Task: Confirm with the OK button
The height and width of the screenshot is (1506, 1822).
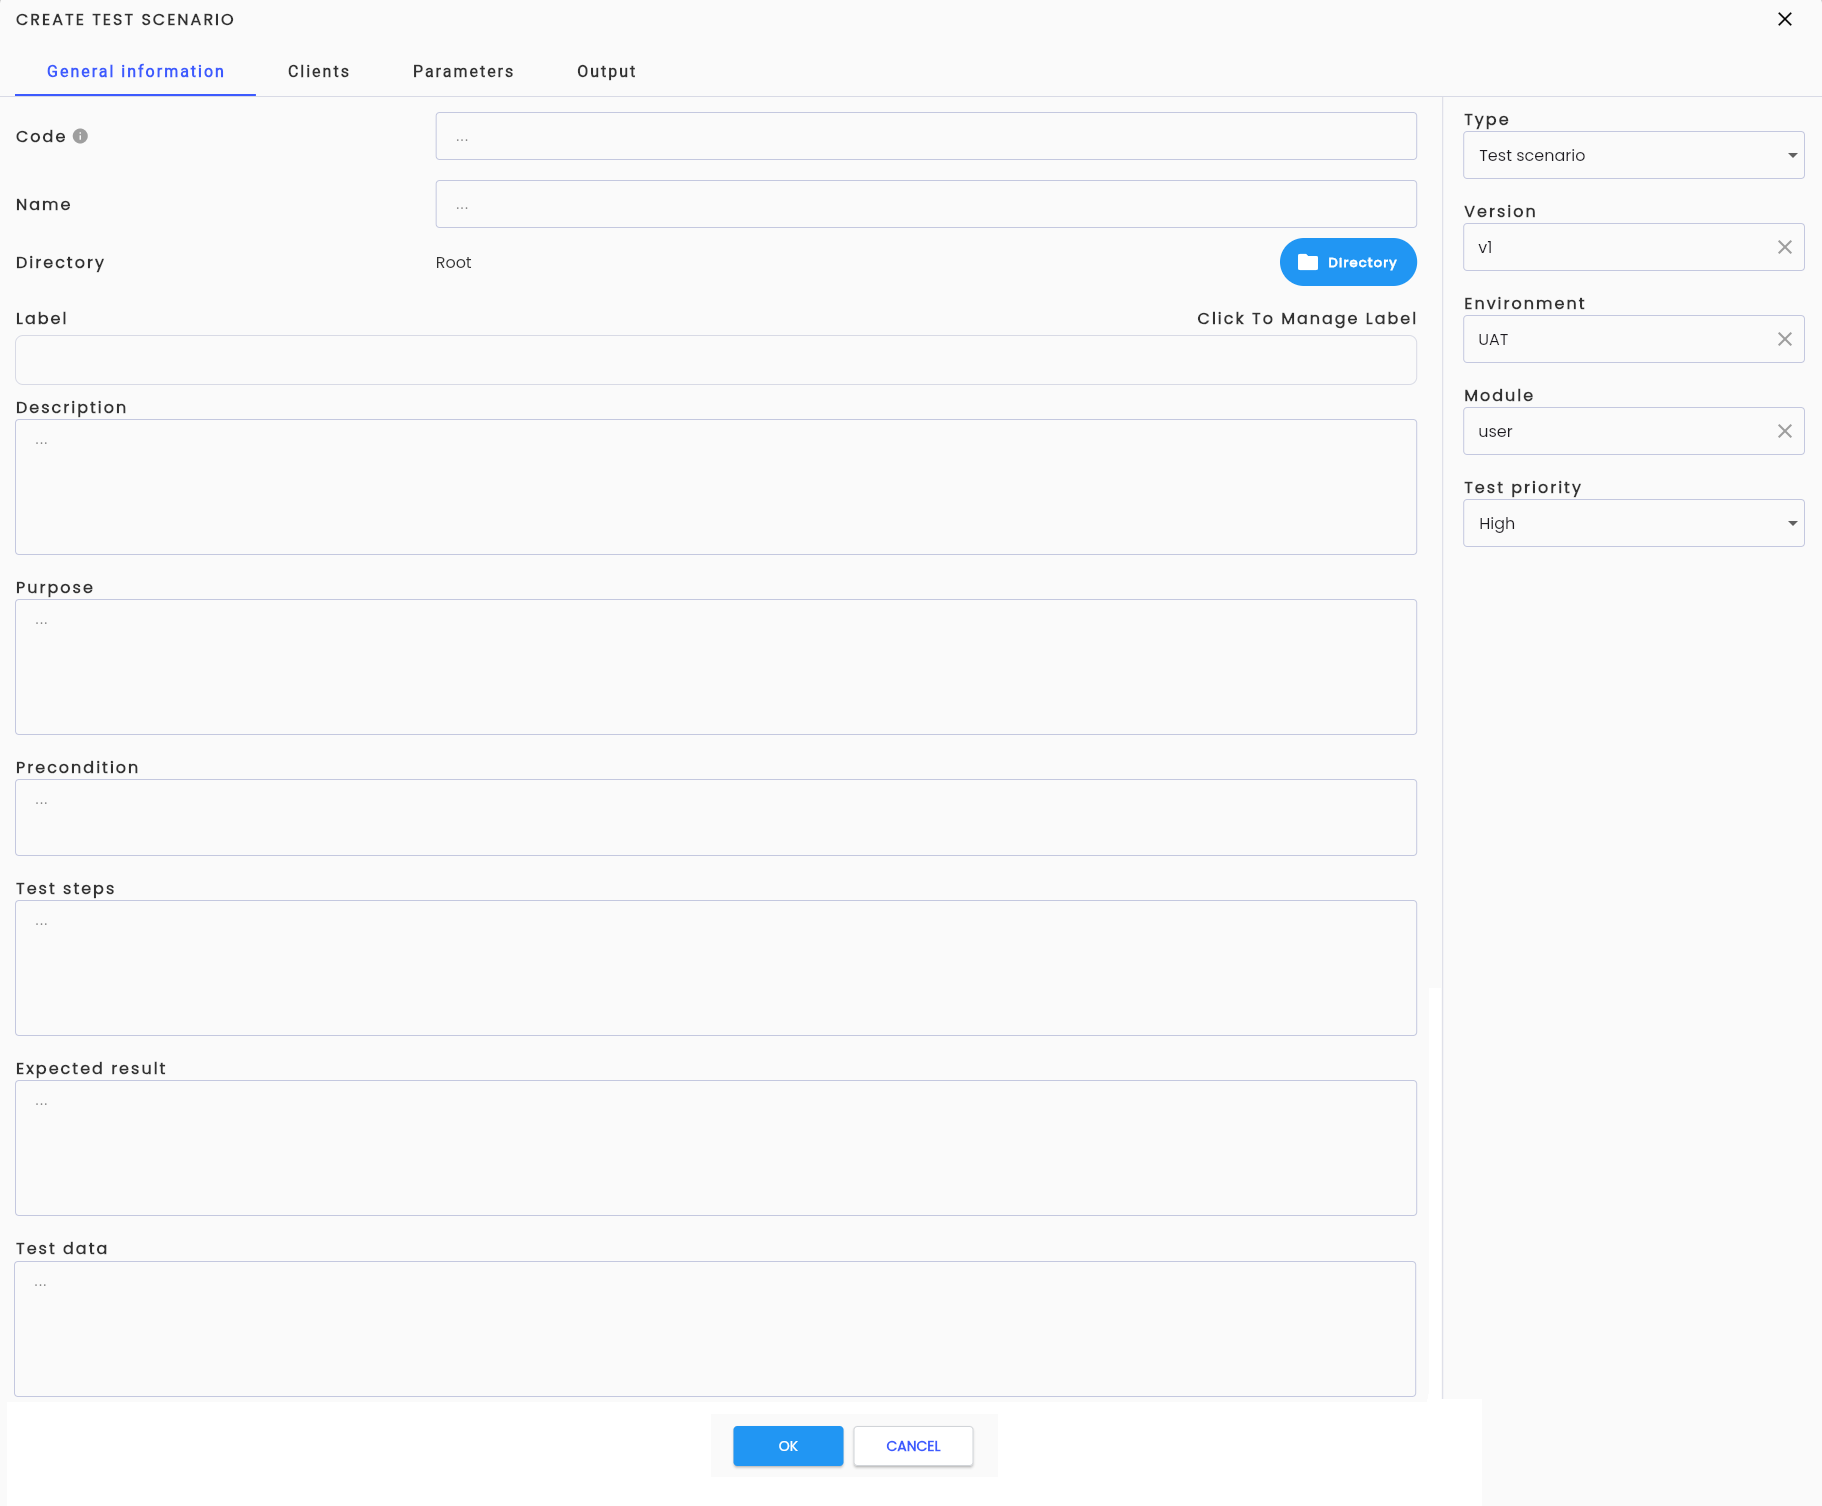Action: pos(788,1446)
